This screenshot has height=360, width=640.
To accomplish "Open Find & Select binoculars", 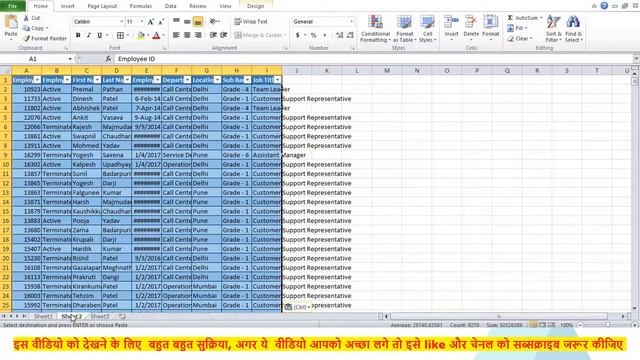I will [x=573, y=29].
